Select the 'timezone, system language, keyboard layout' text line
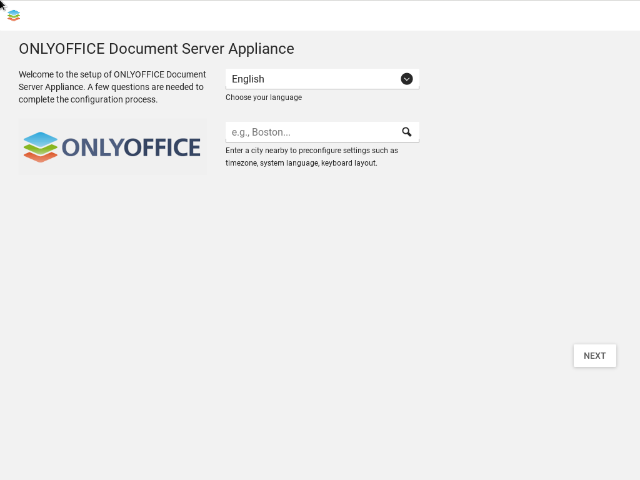Image resolution: width=640 pixels, height=480 pixels. point(301,163)
